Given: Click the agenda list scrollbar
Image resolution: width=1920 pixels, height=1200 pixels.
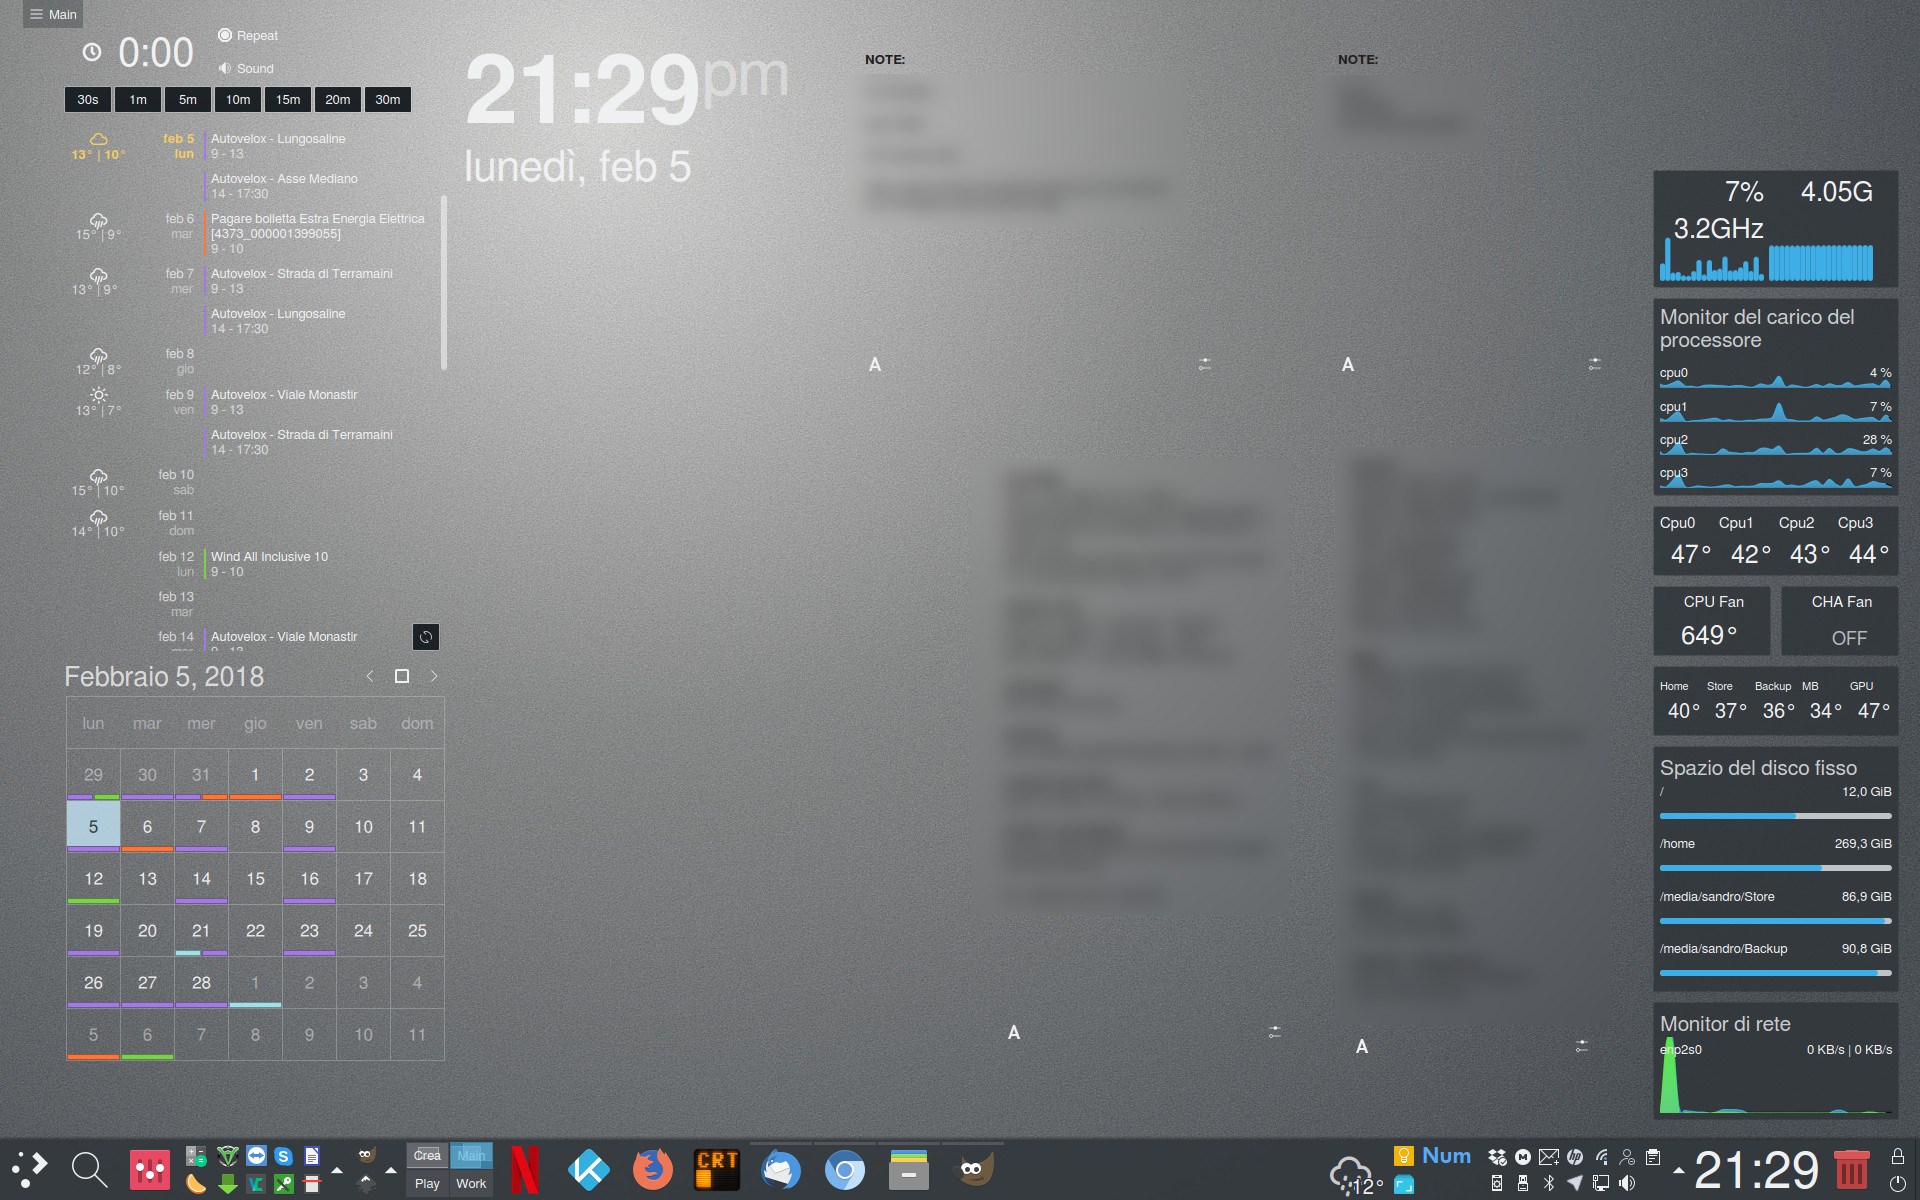Looking at the screenshot, I should point(443,283).
